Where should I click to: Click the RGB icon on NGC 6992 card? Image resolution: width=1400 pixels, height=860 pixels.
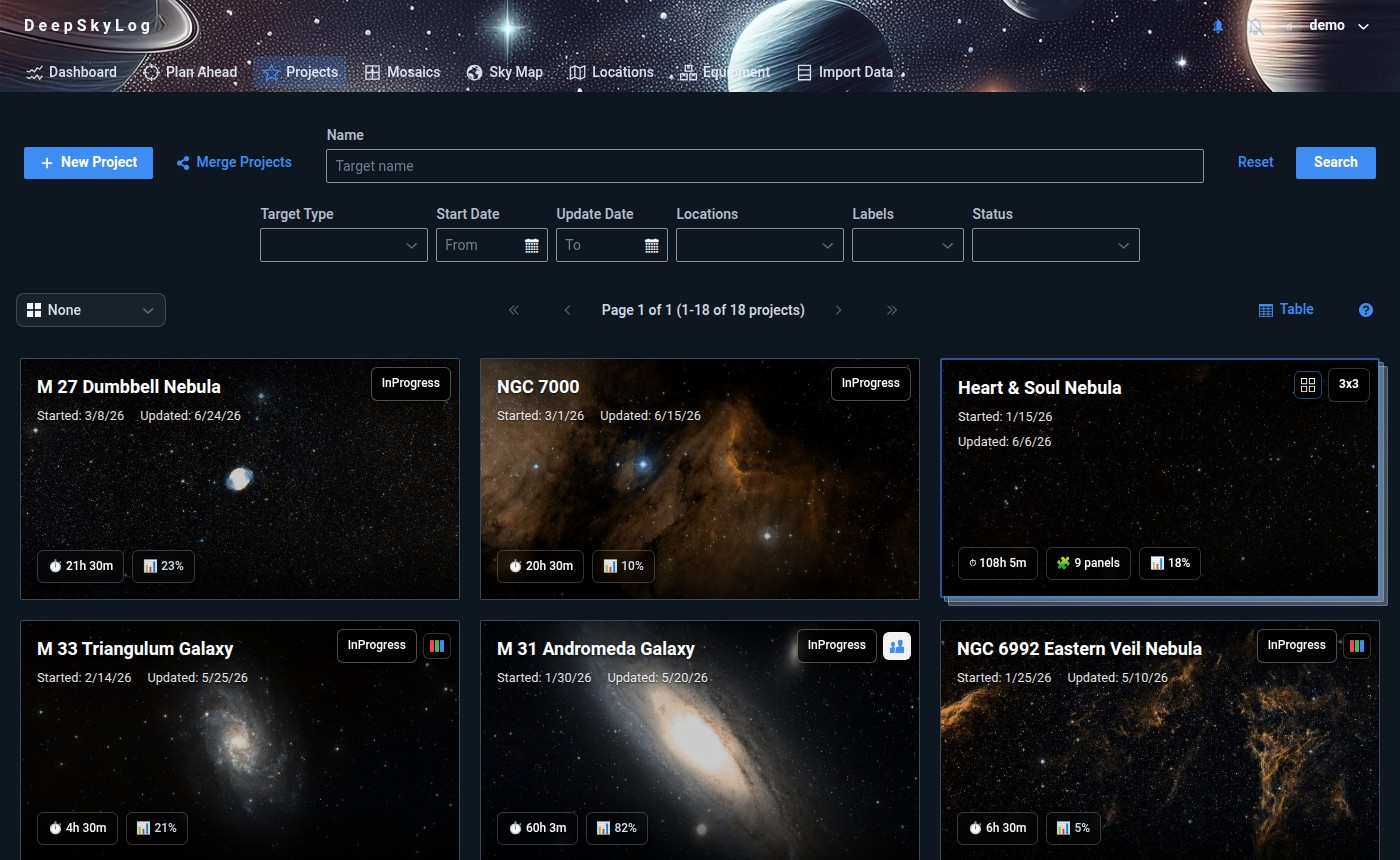click(1356, 646)
